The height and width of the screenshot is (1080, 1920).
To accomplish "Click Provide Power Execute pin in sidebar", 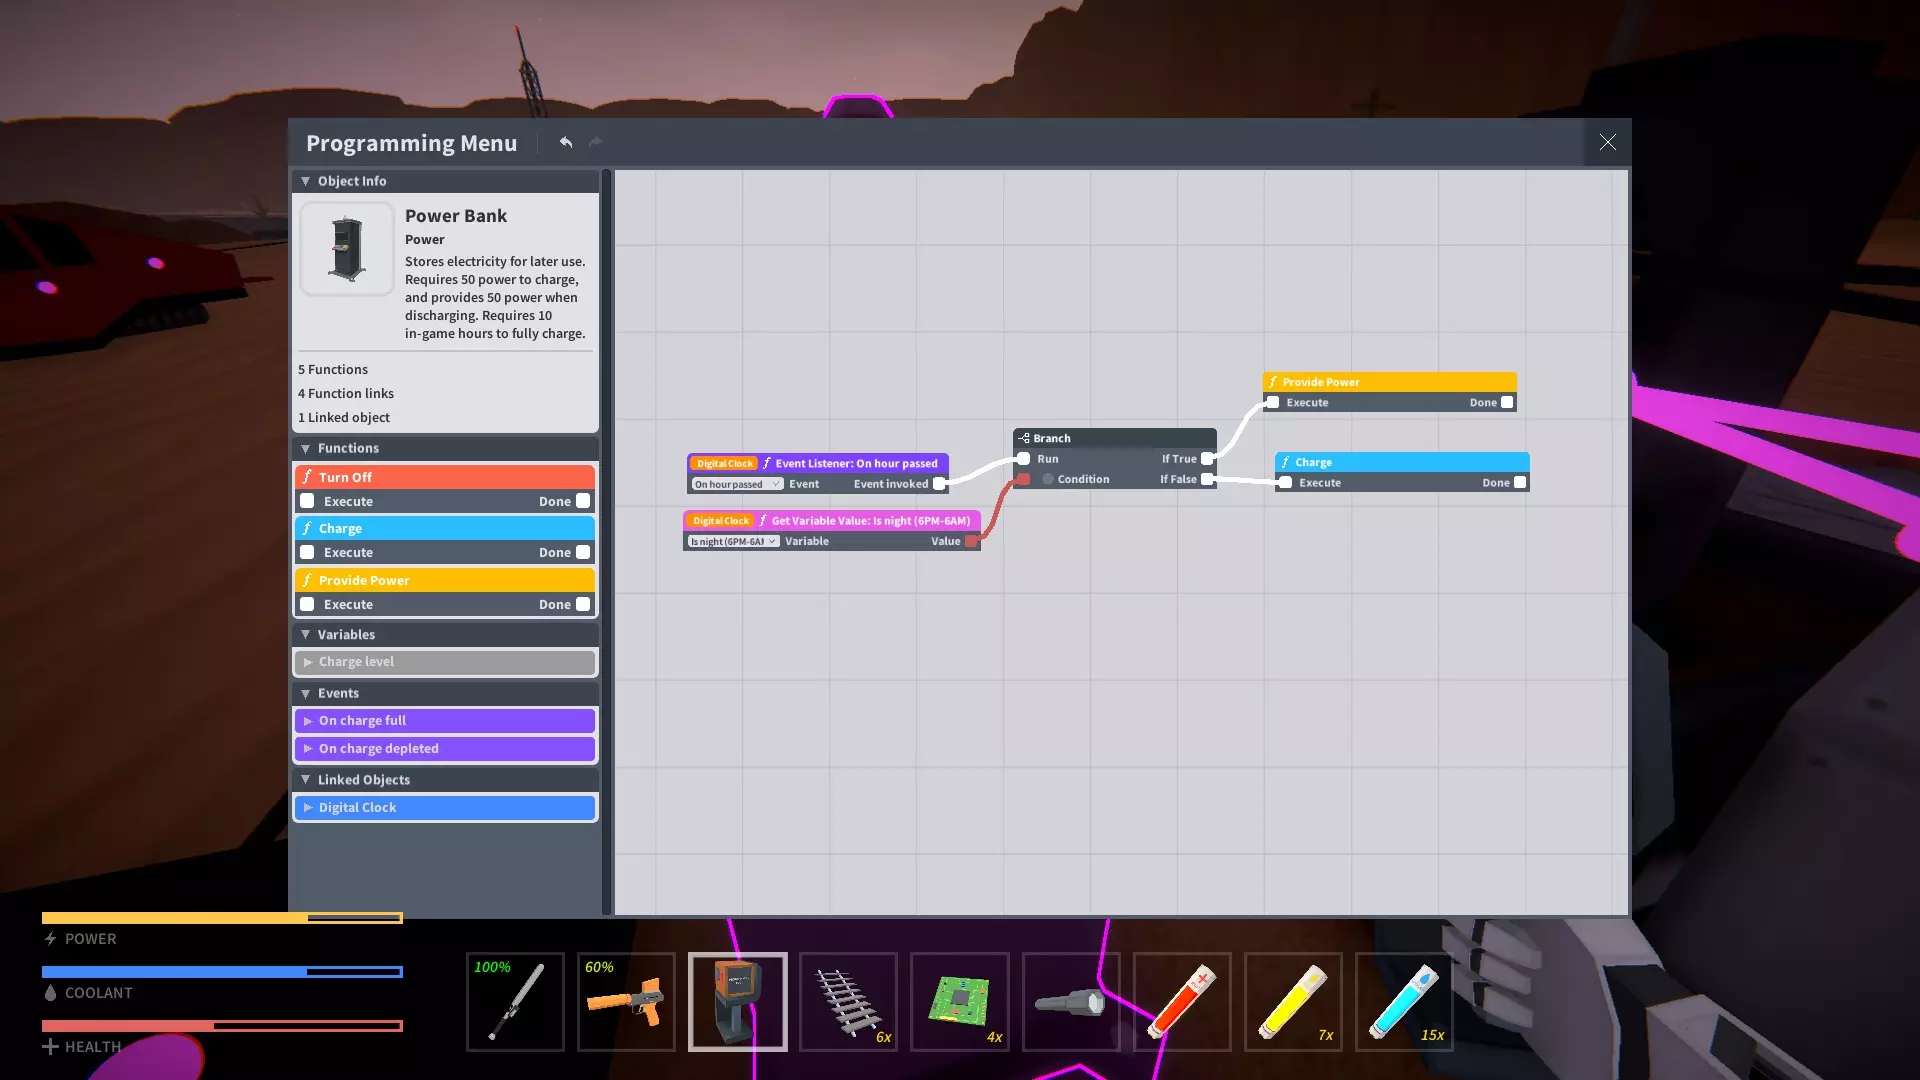I will tap(308, 604).
